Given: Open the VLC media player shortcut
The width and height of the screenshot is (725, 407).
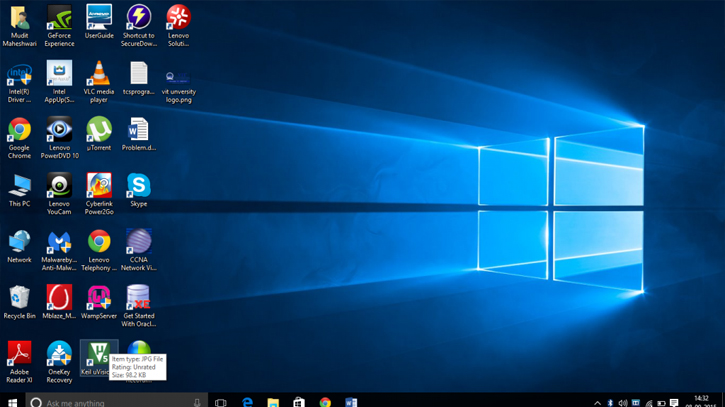Looking at the screenshot, I should click(x=98, y=74).
